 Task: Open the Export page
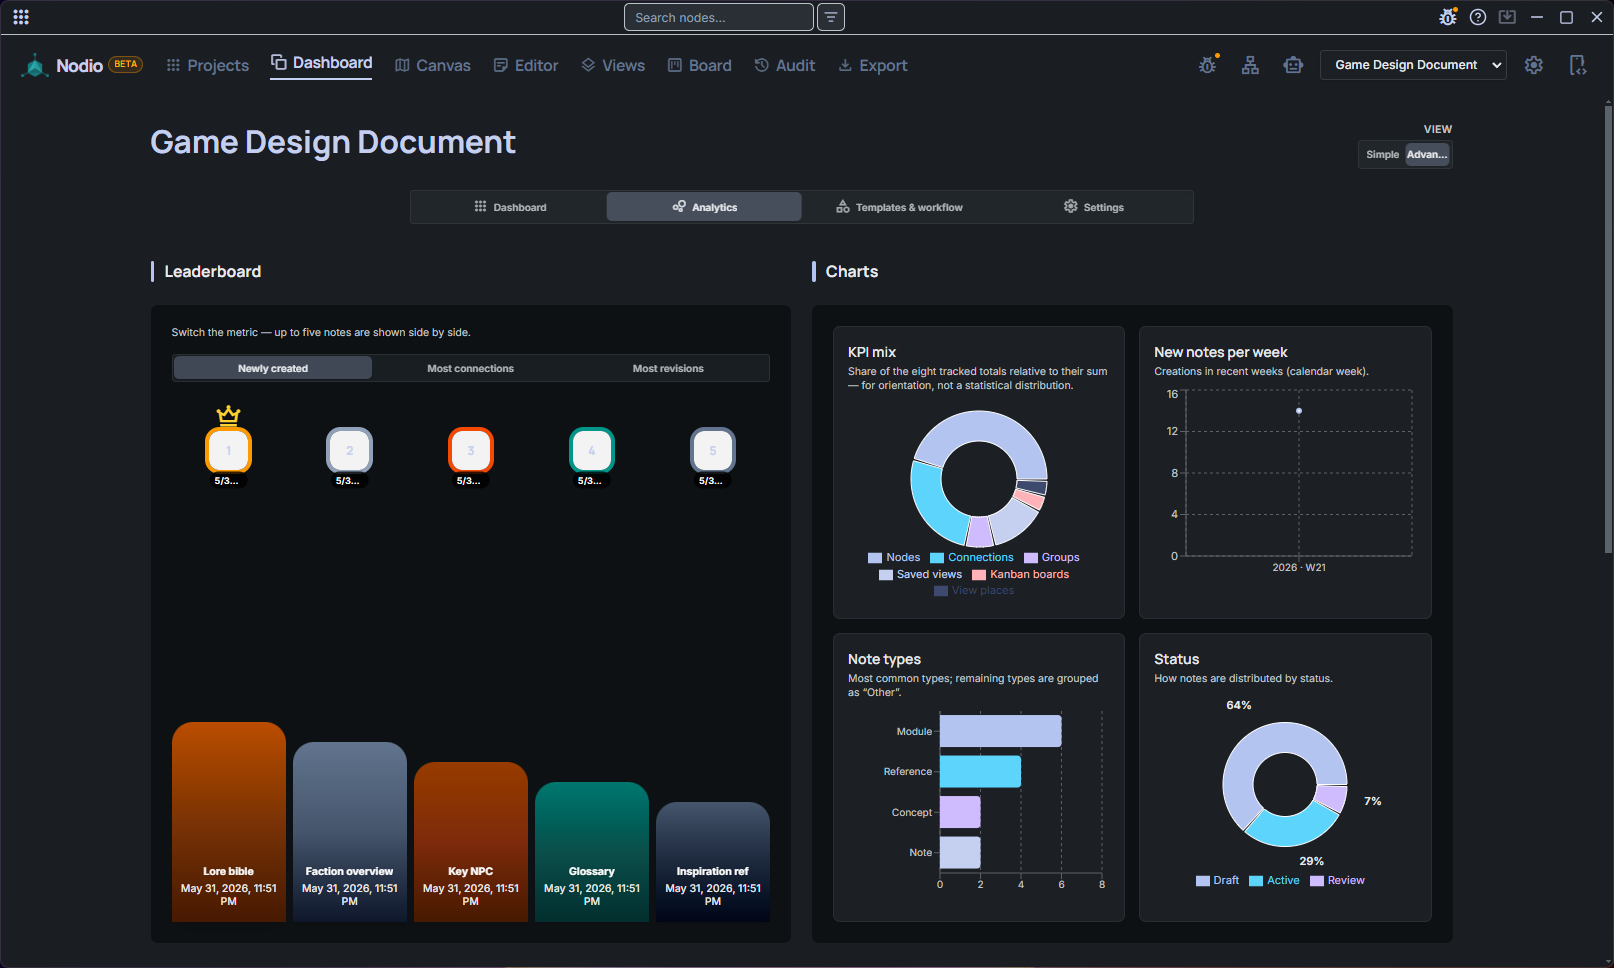[x=873, y=66]
